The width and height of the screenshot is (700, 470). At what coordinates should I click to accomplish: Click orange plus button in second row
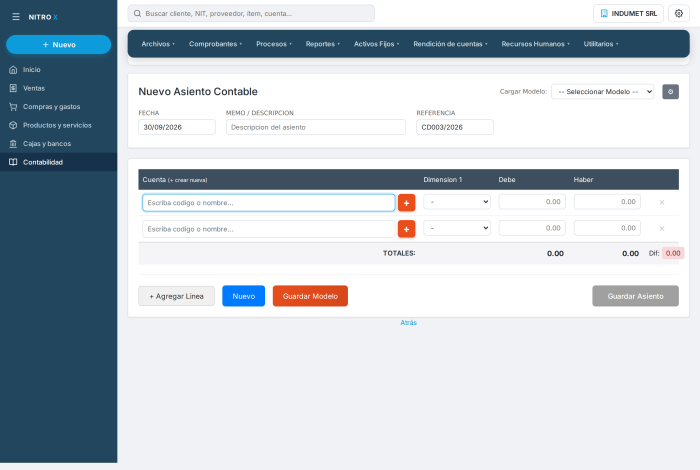click(x=406, y=229)
